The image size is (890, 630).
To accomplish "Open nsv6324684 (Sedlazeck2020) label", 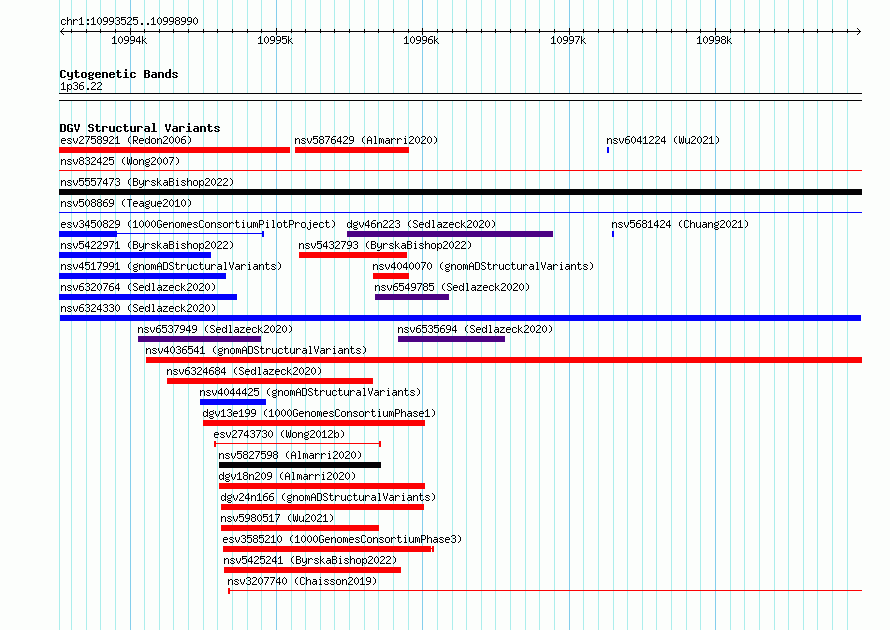I will [244, 371].
